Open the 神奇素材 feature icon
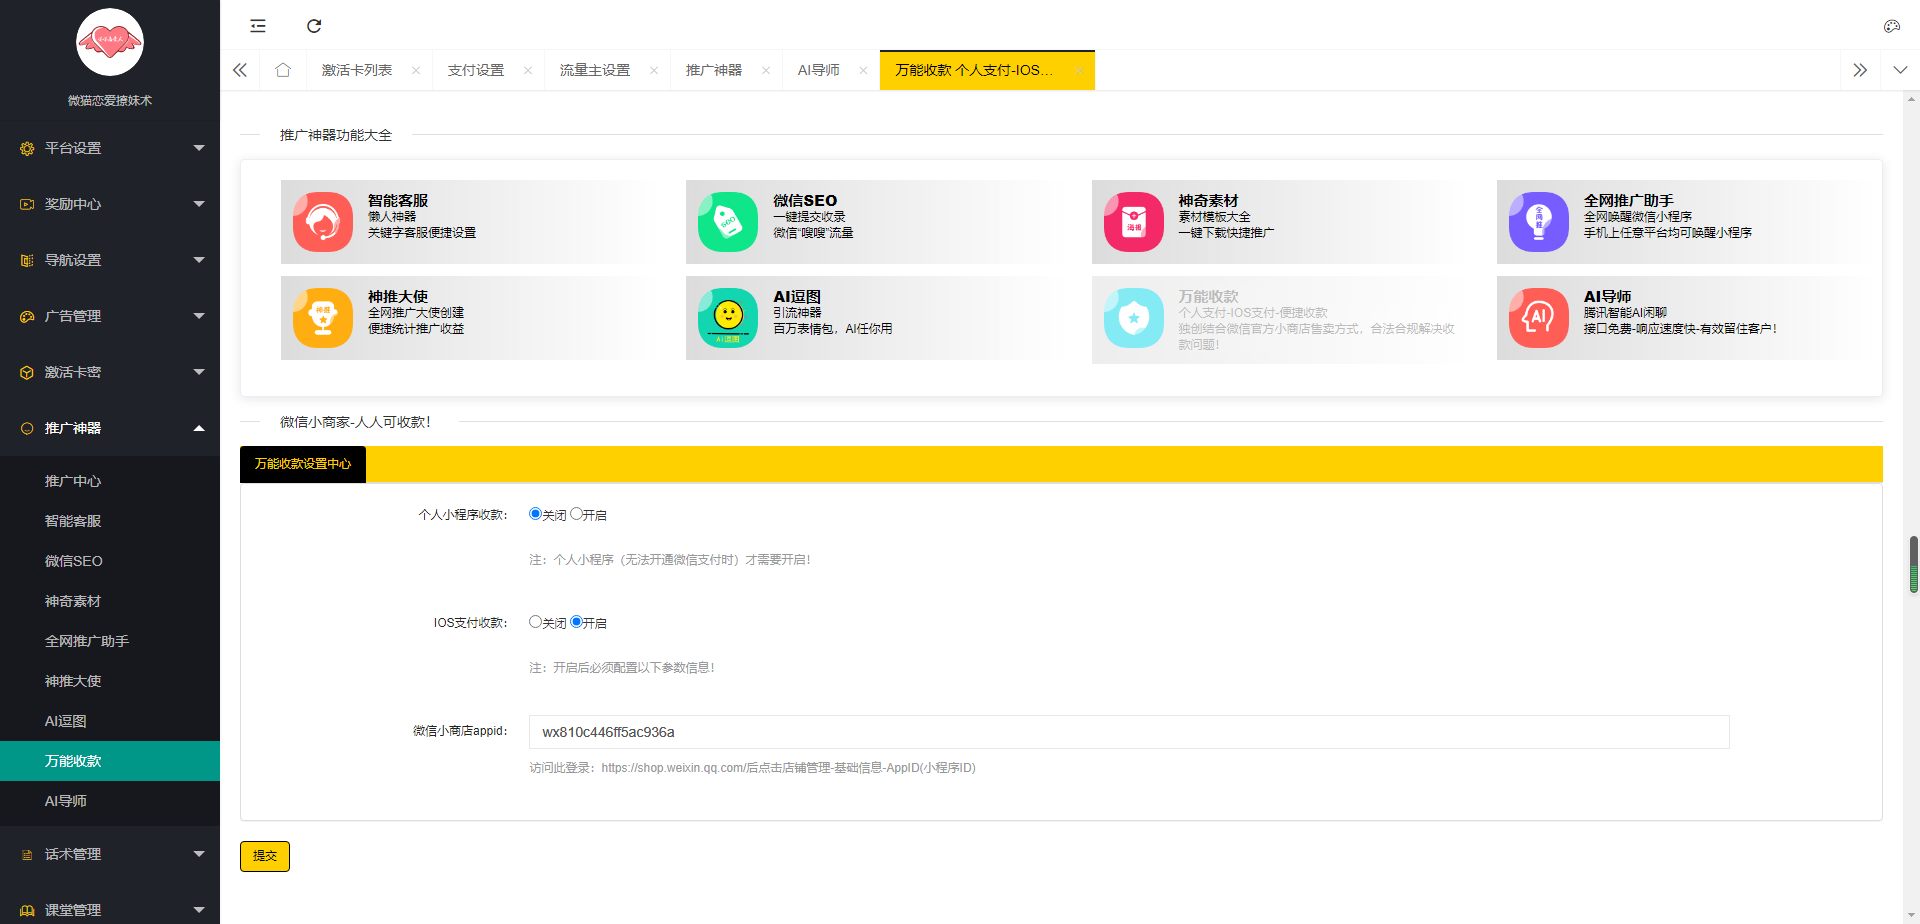The height and width of the screenshot is (924, 1920). point(1134,222)
